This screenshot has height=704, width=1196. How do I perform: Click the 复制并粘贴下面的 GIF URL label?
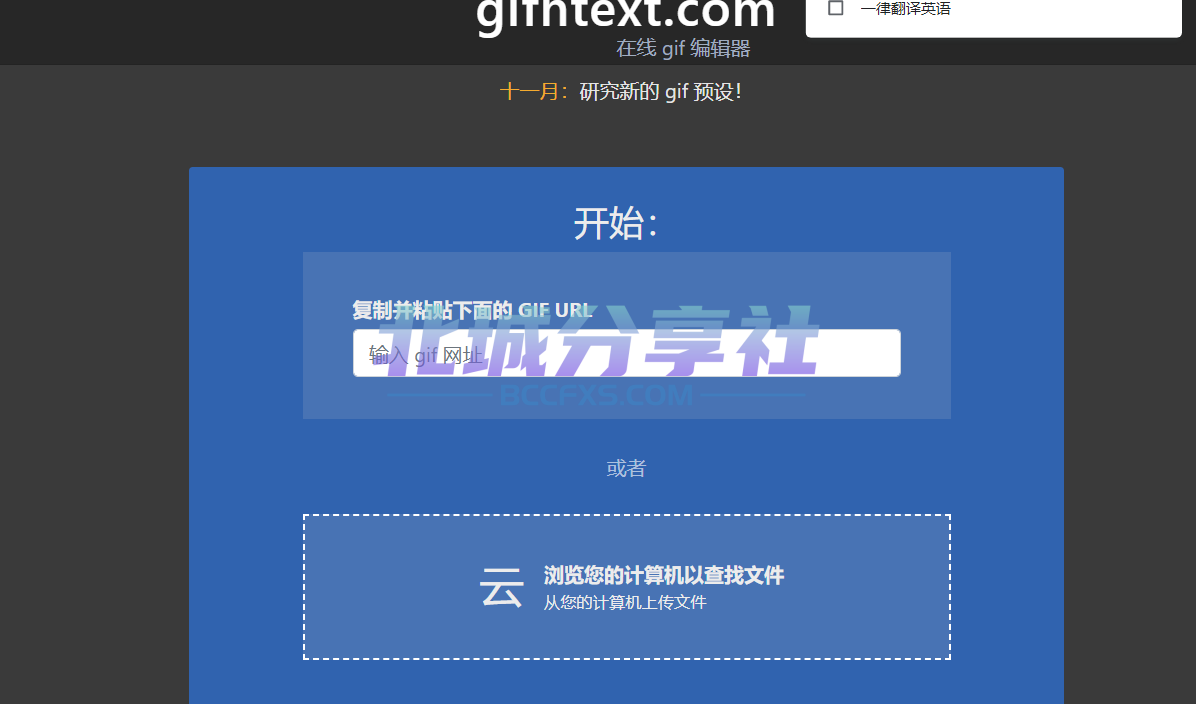(472, 310)
